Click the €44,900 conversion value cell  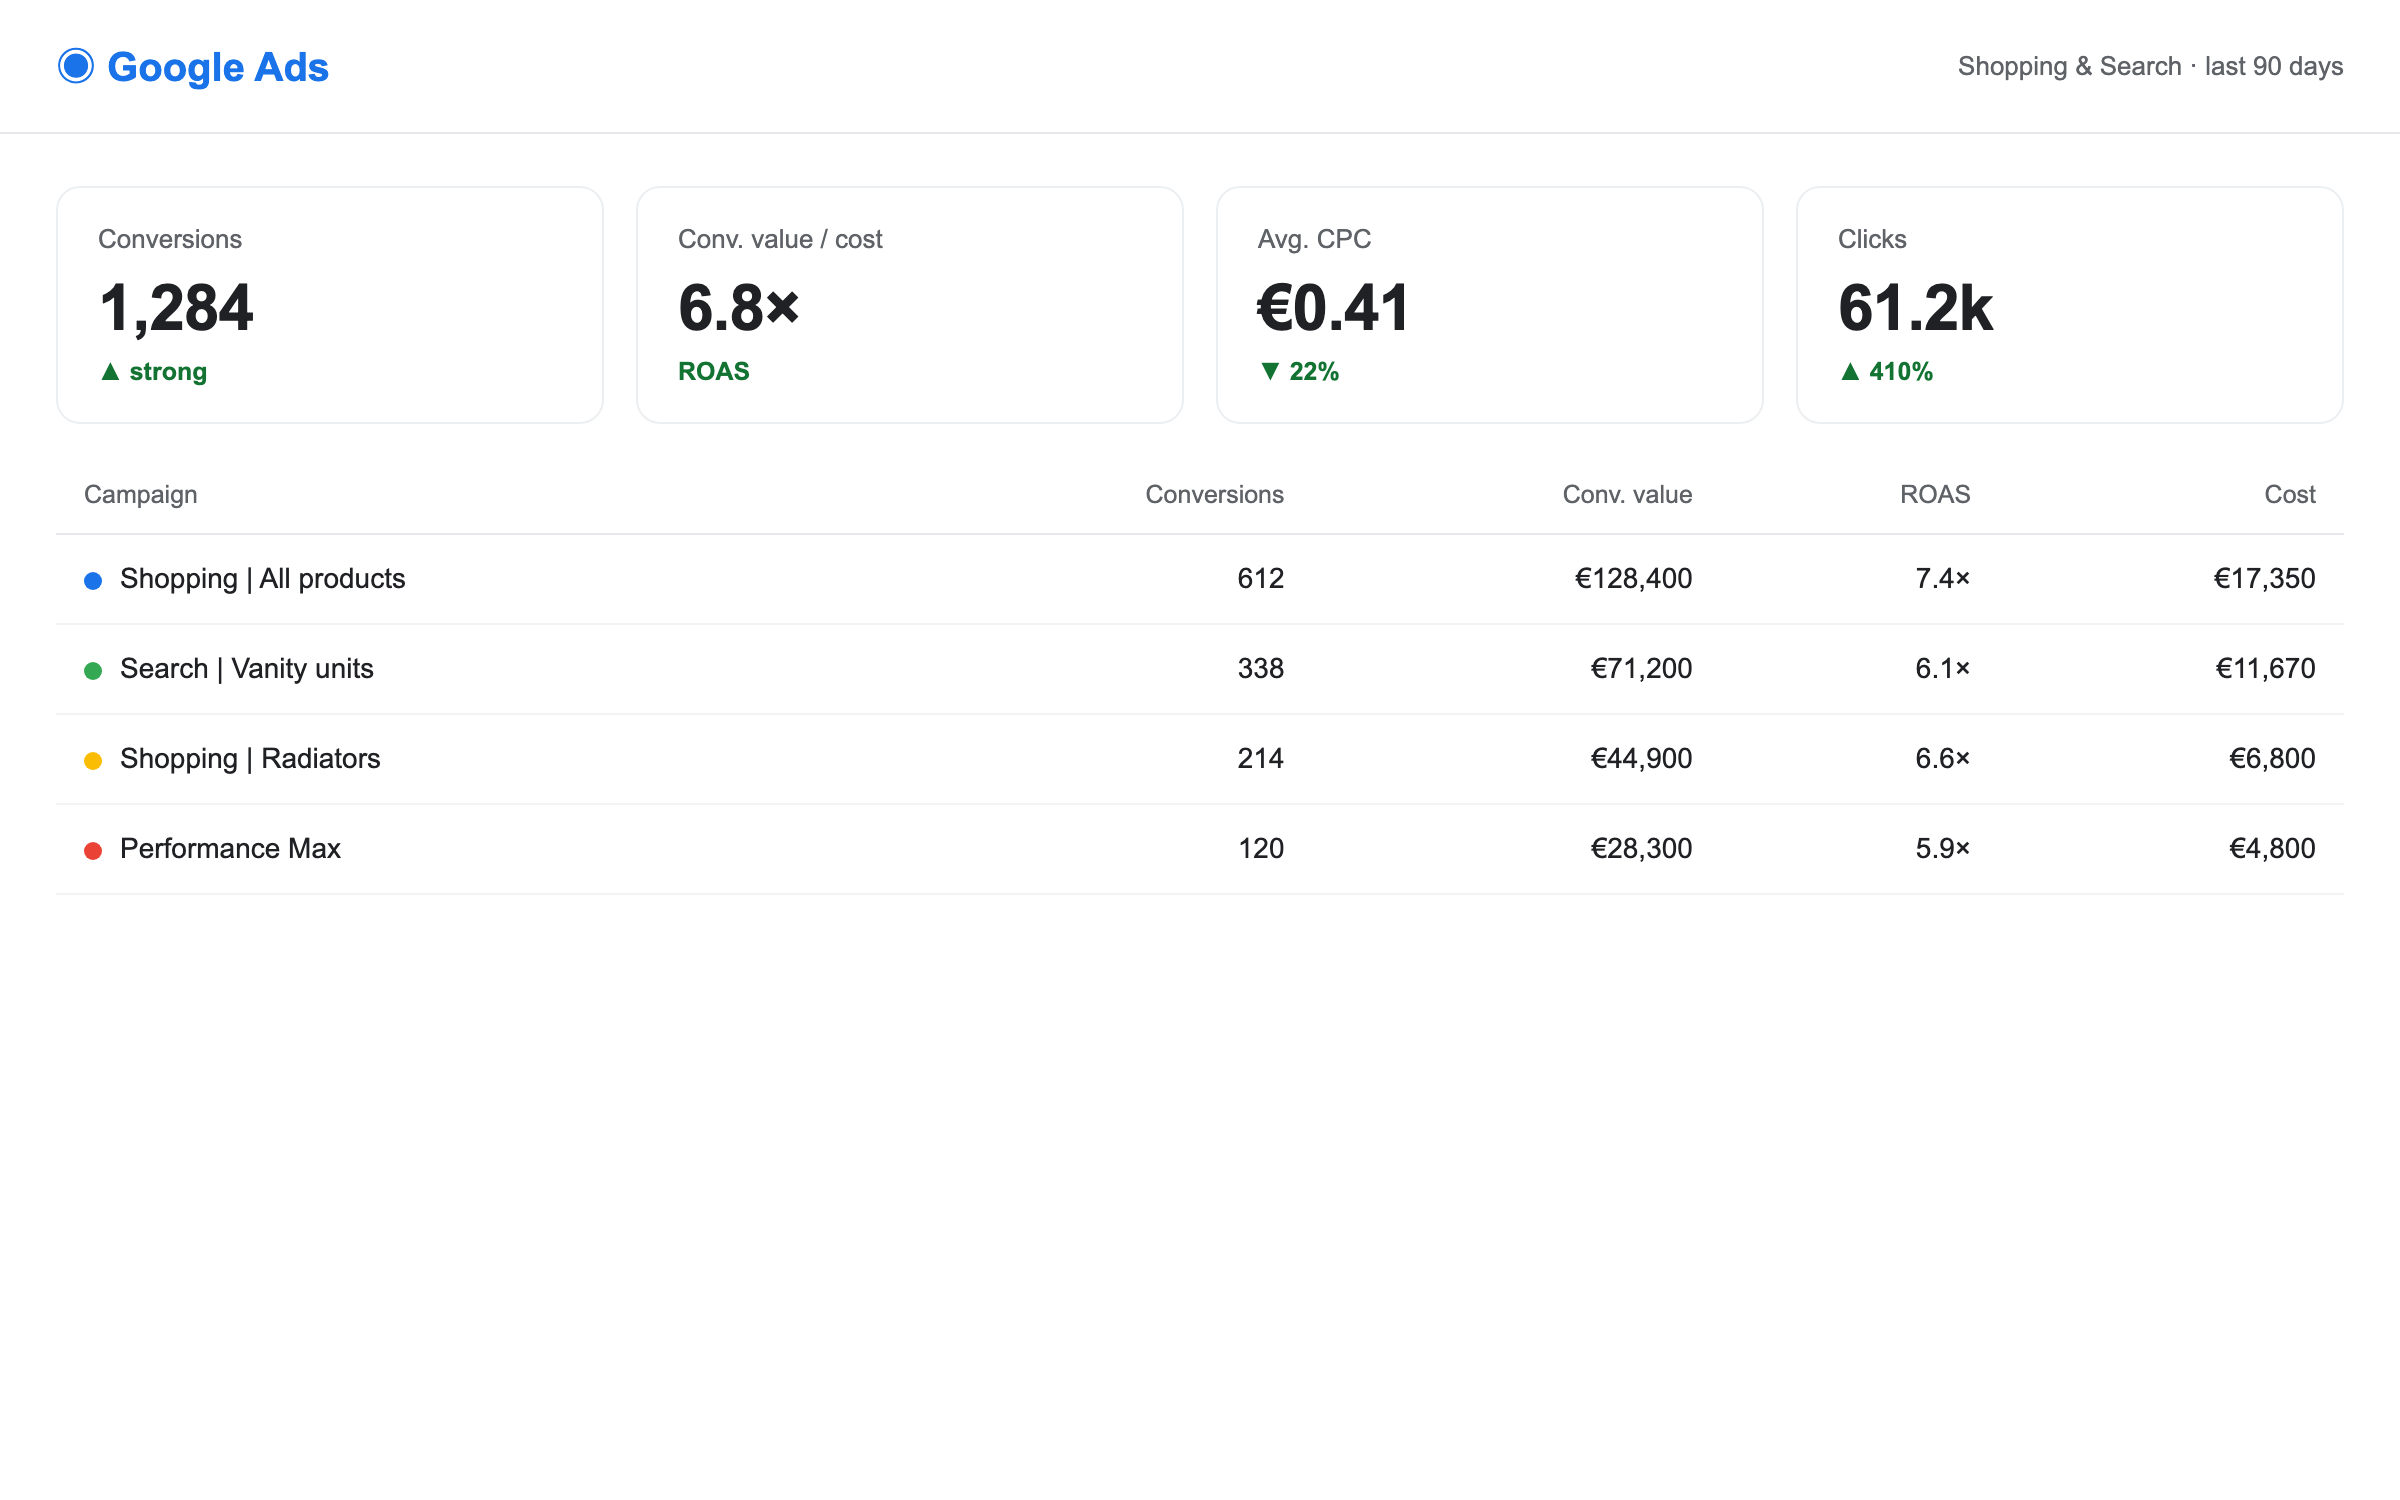(1641, 758)
